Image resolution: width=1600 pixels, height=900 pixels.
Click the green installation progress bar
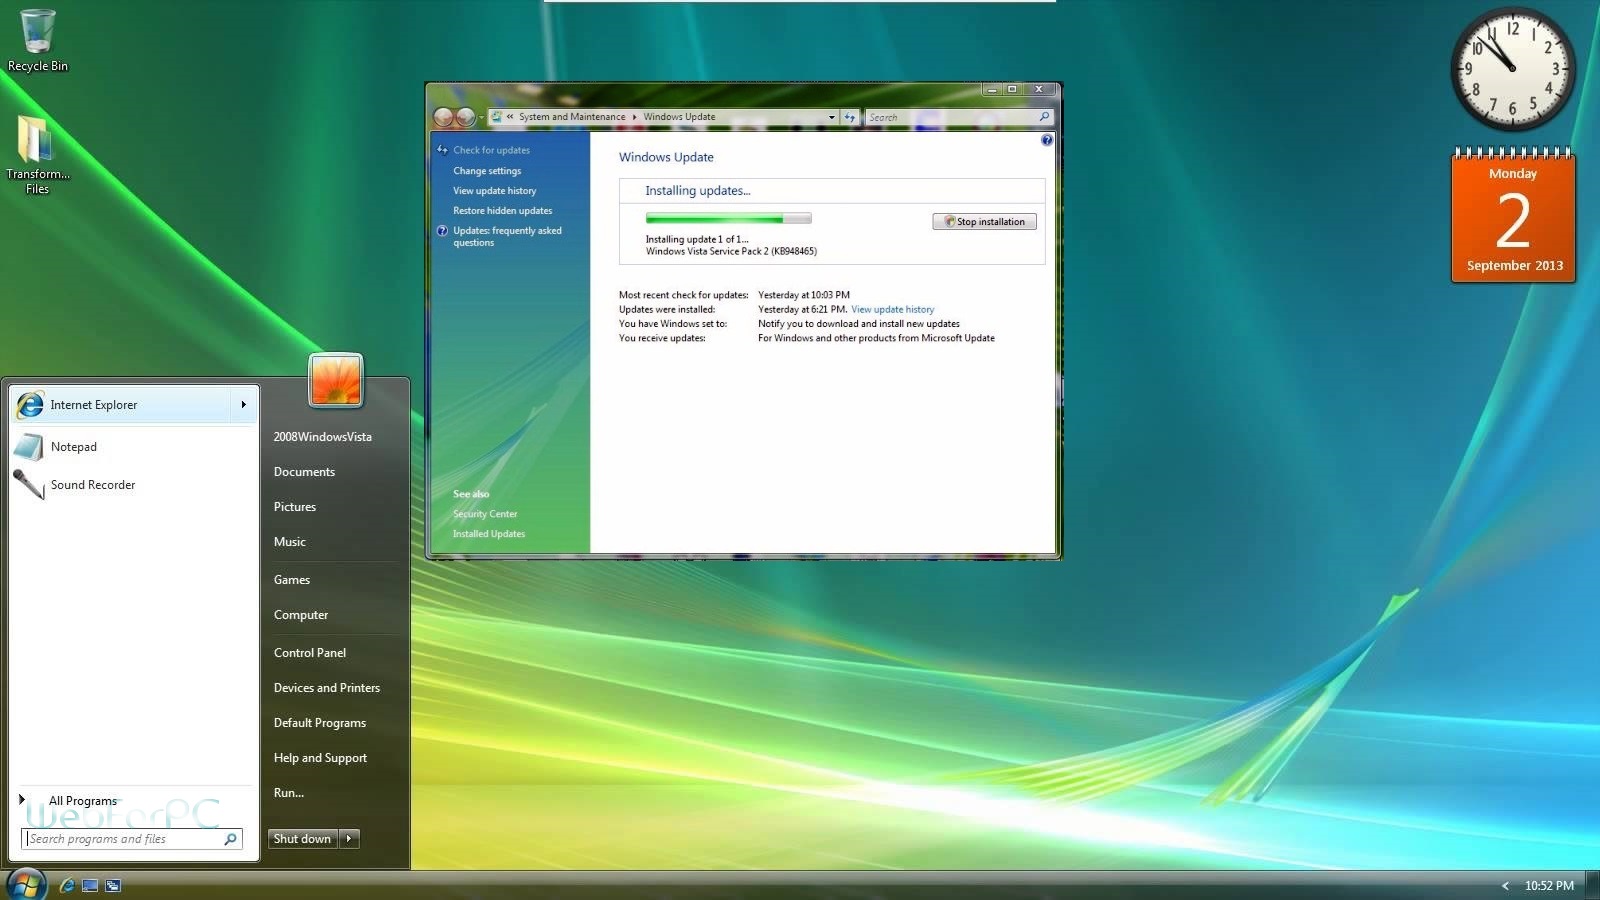pos(729,218)
